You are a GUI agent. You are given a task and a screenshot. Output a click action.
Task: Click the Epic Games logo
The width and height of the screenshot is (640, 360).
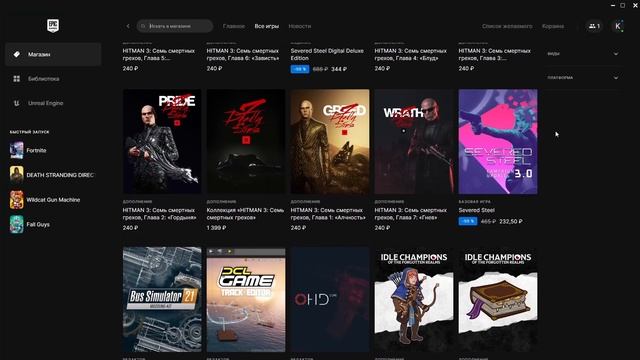pyautogui.click(x=53, y=26)
